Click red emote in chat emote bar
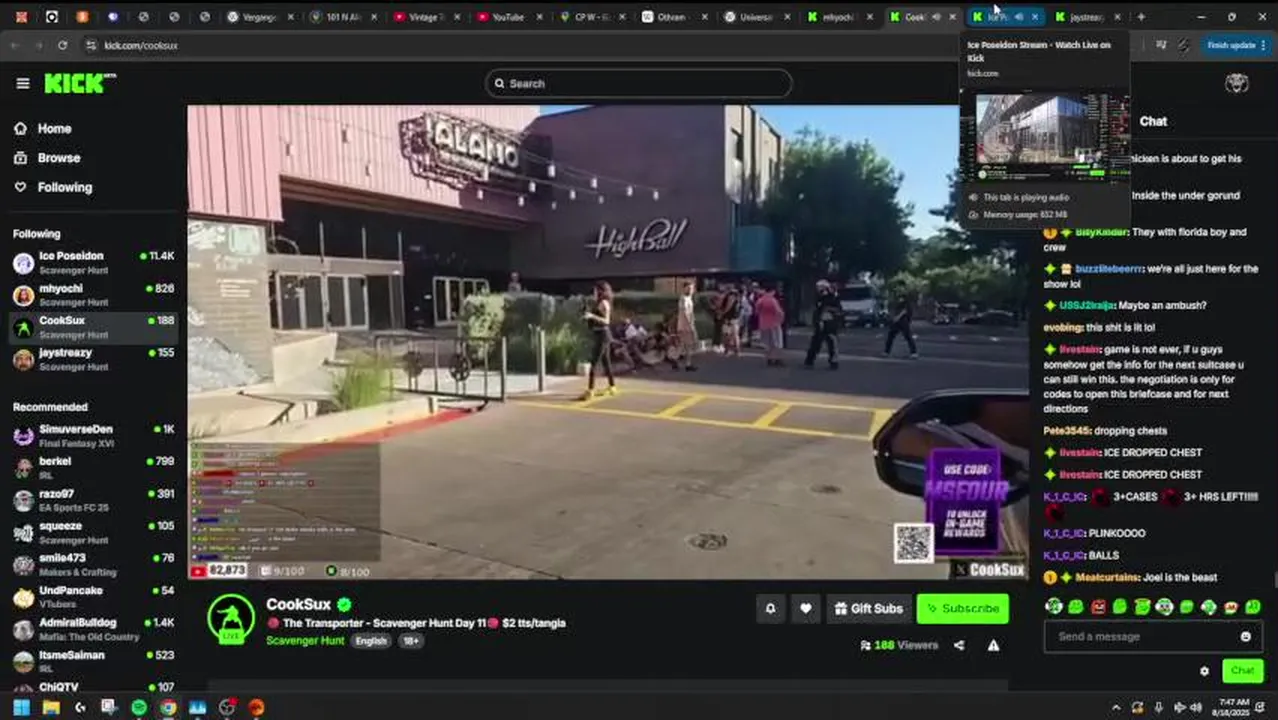The width and height of the screenshot is (1278, 720). 1098,607
